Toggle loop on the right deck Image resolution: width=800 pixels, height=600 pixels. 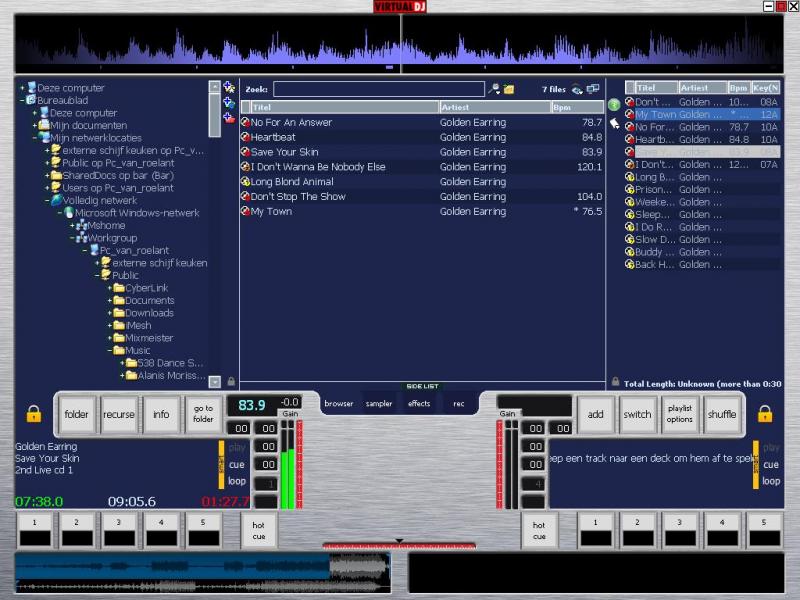tap(771, 481)
